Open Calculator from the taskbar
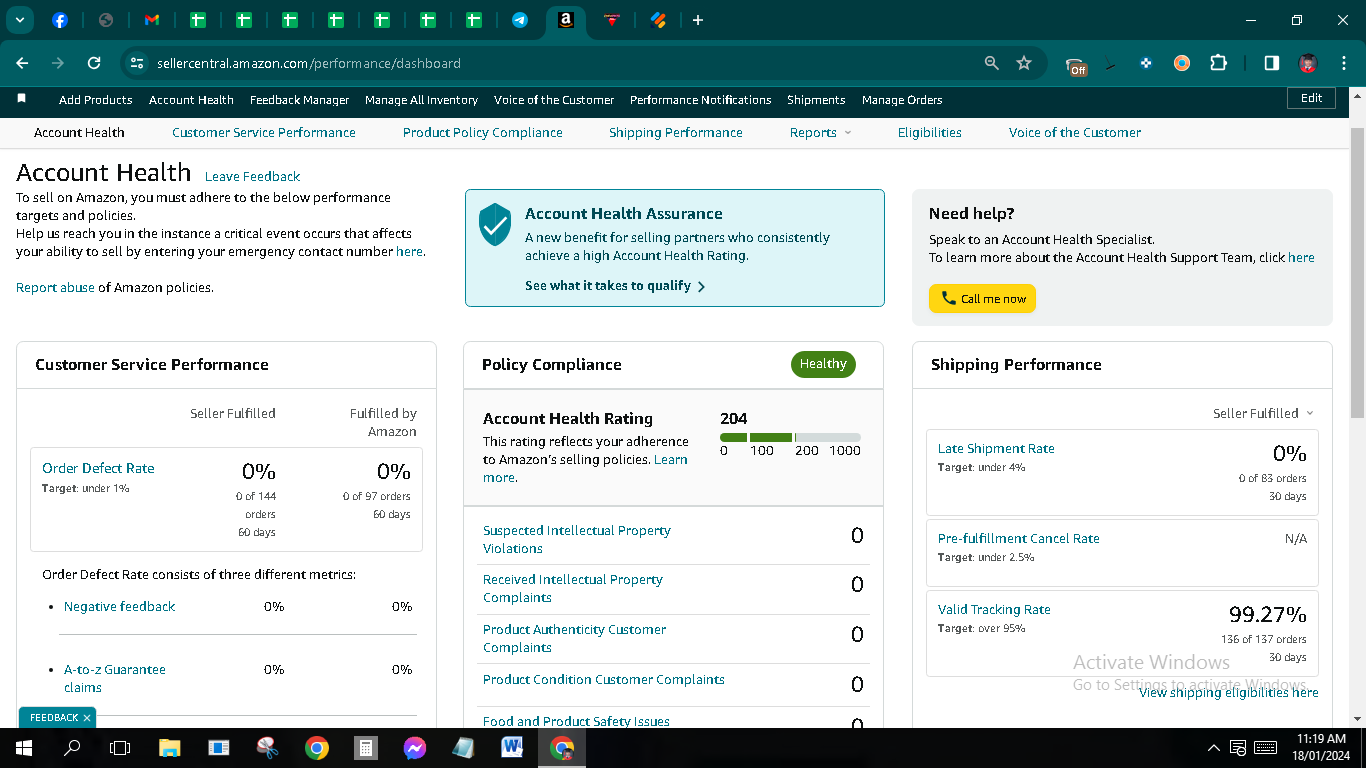The width and height of the screenshot is (1366, 768). (366, 748)
